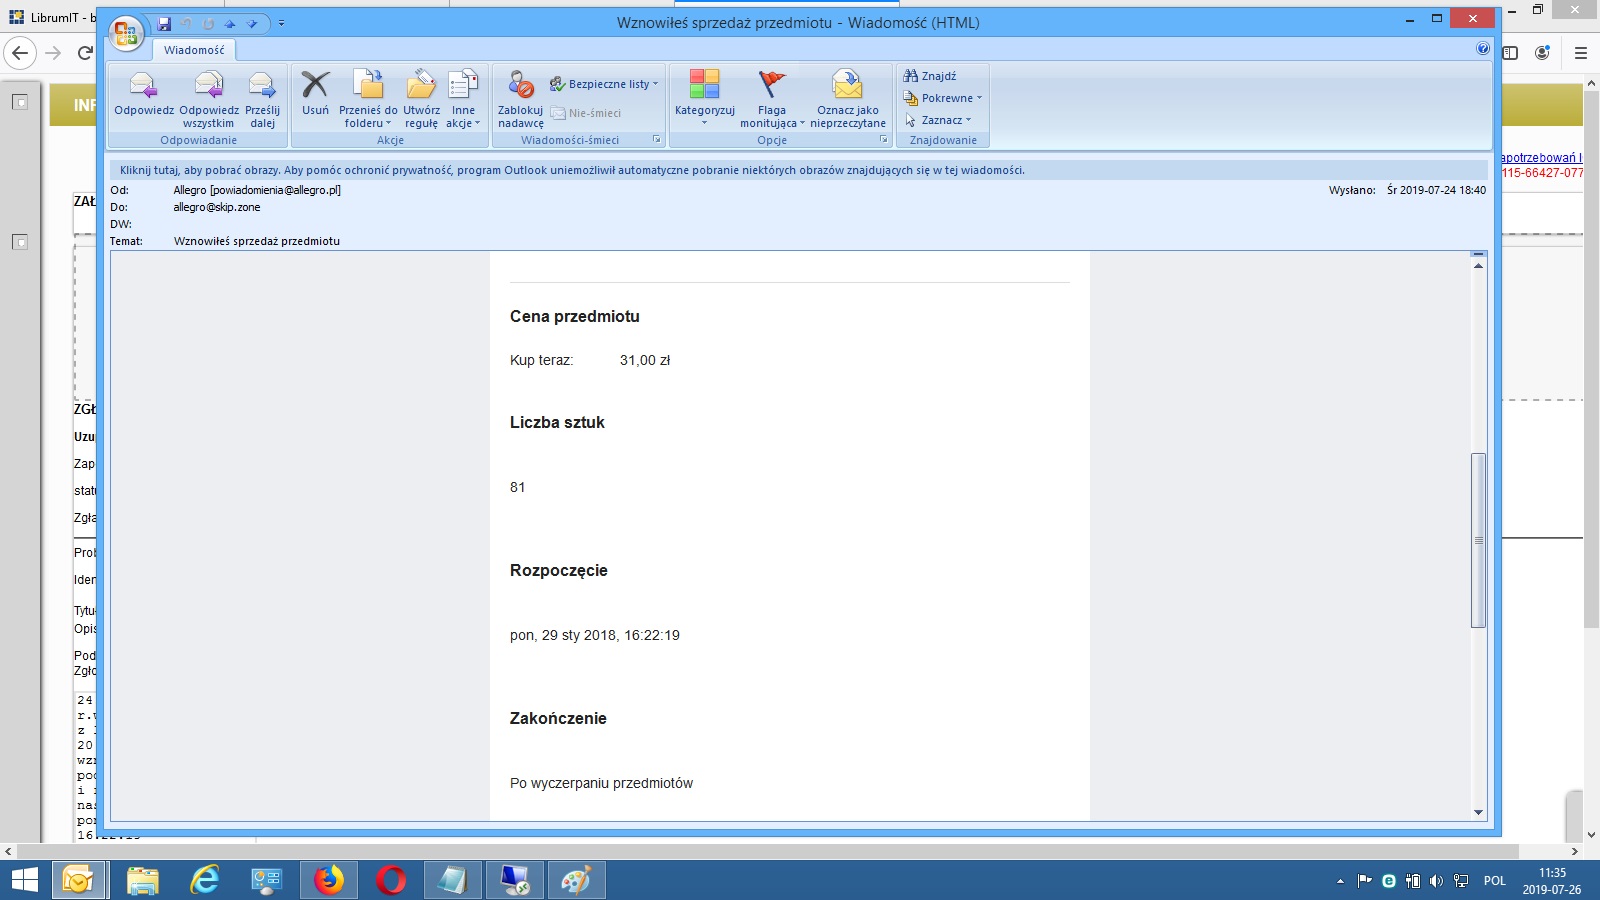Open the Office round button menu
The width and height of the screenshot is (1600, 900).
coord(127,33)
